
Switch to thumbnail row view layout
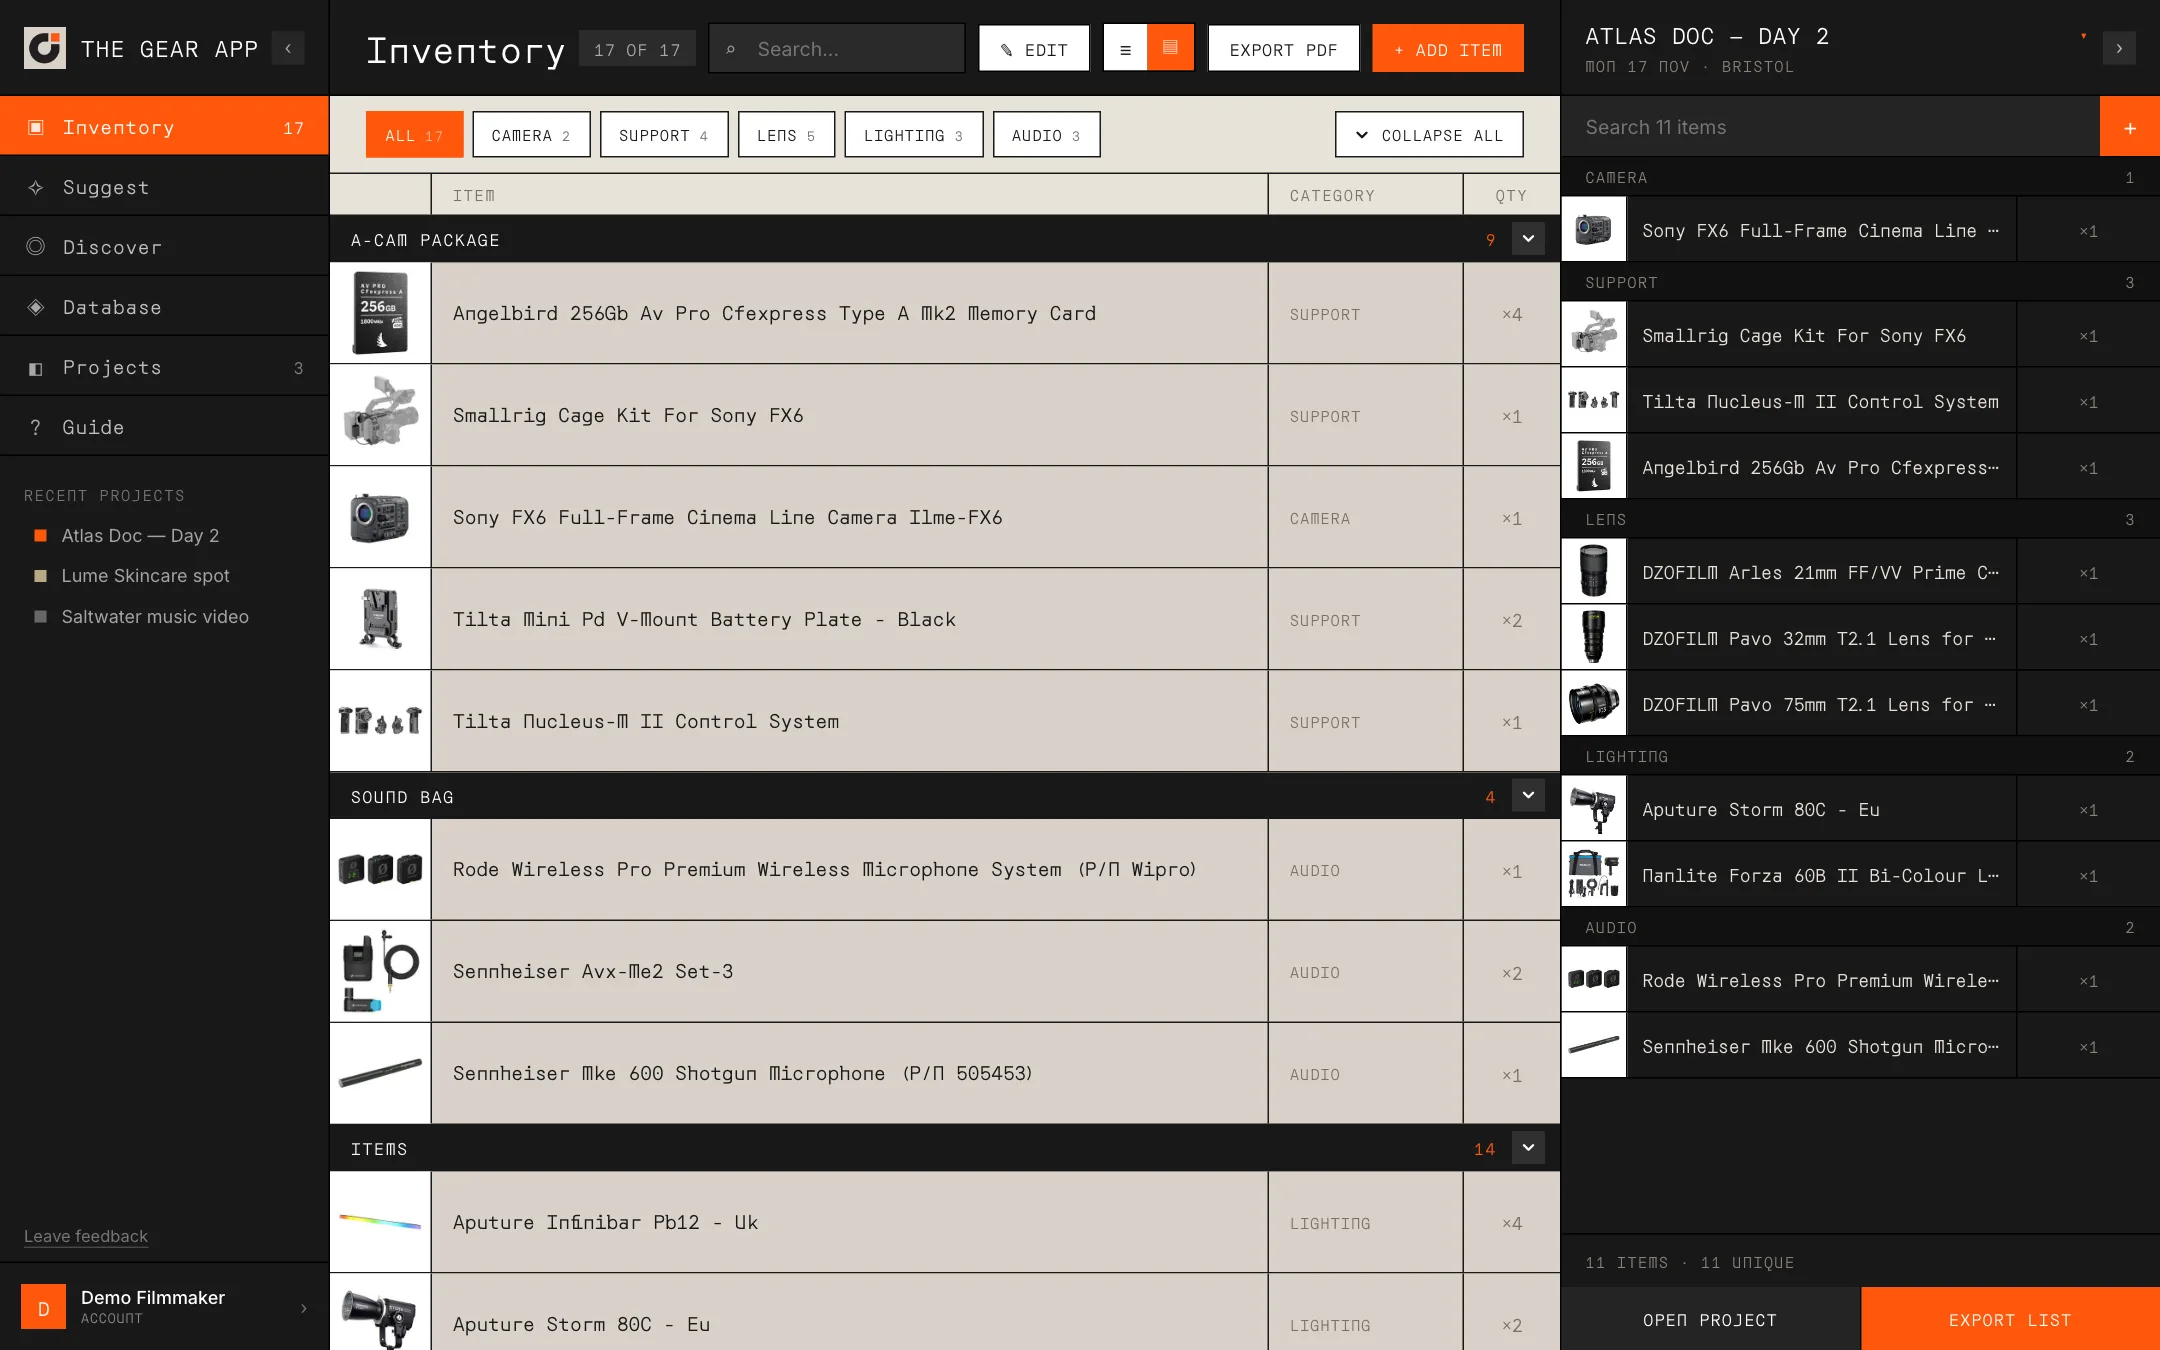[x=1170, y=48]
